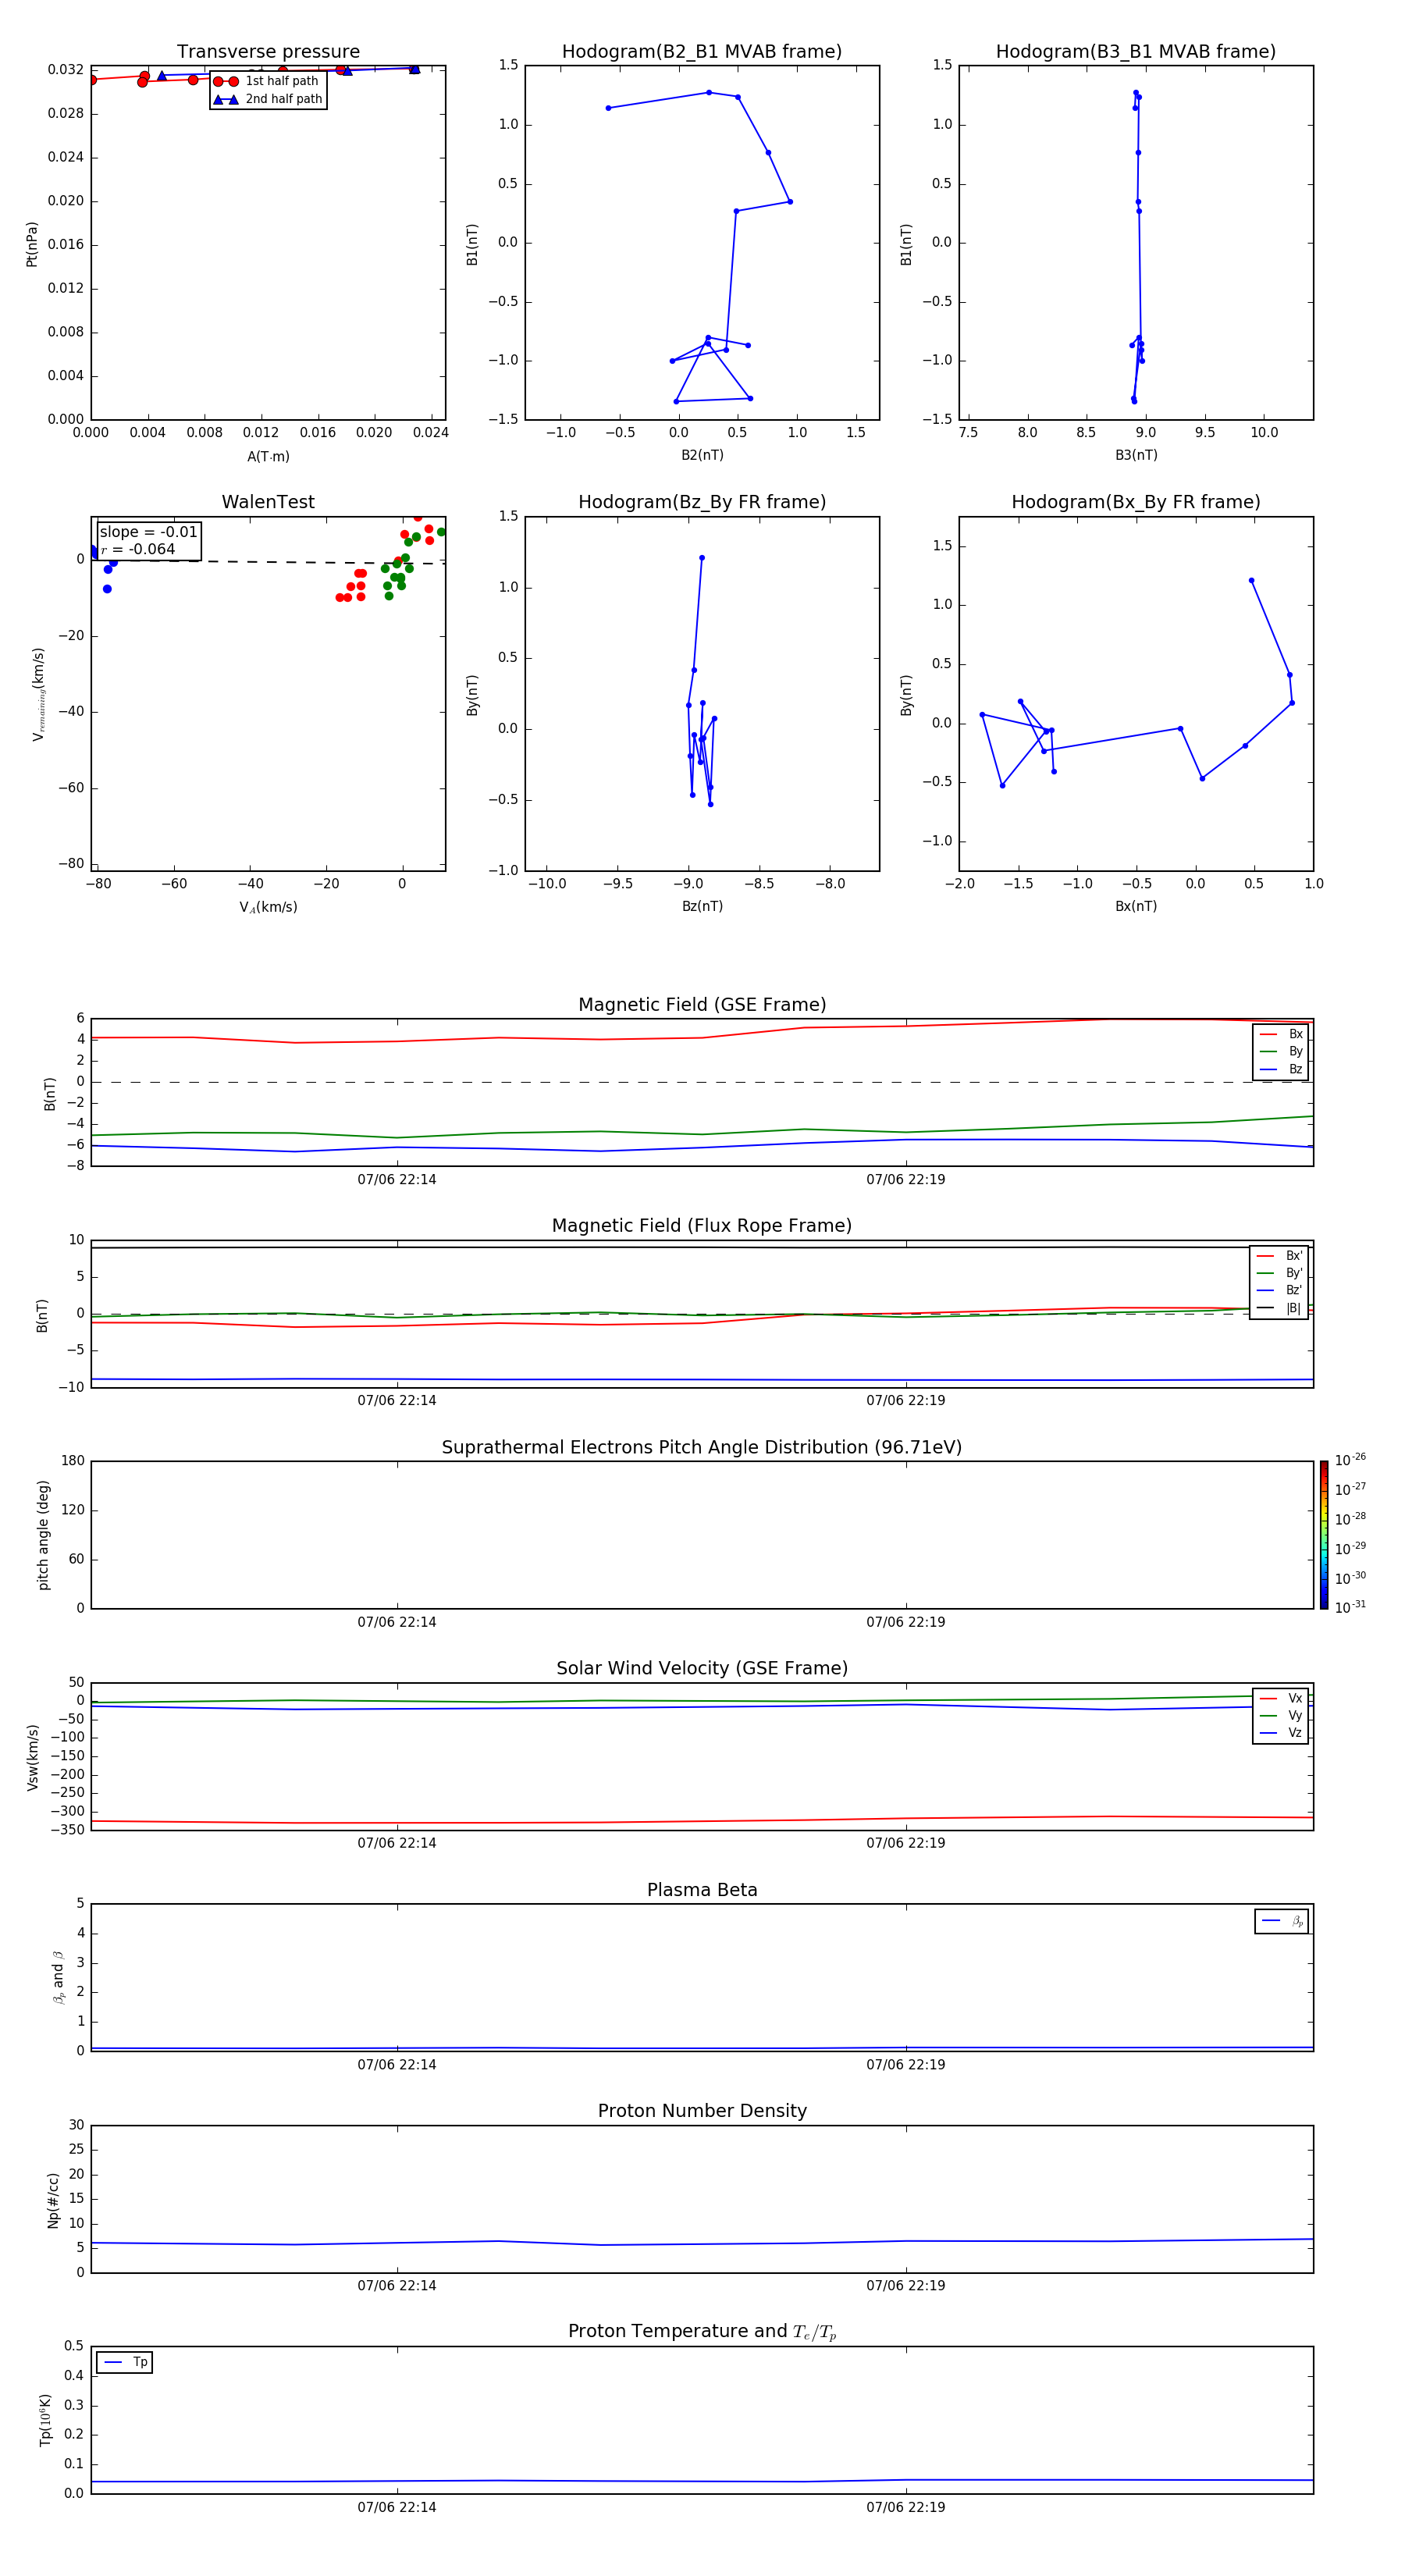Select Vy legend entry in velocity panel

tap(1281, 1715)
